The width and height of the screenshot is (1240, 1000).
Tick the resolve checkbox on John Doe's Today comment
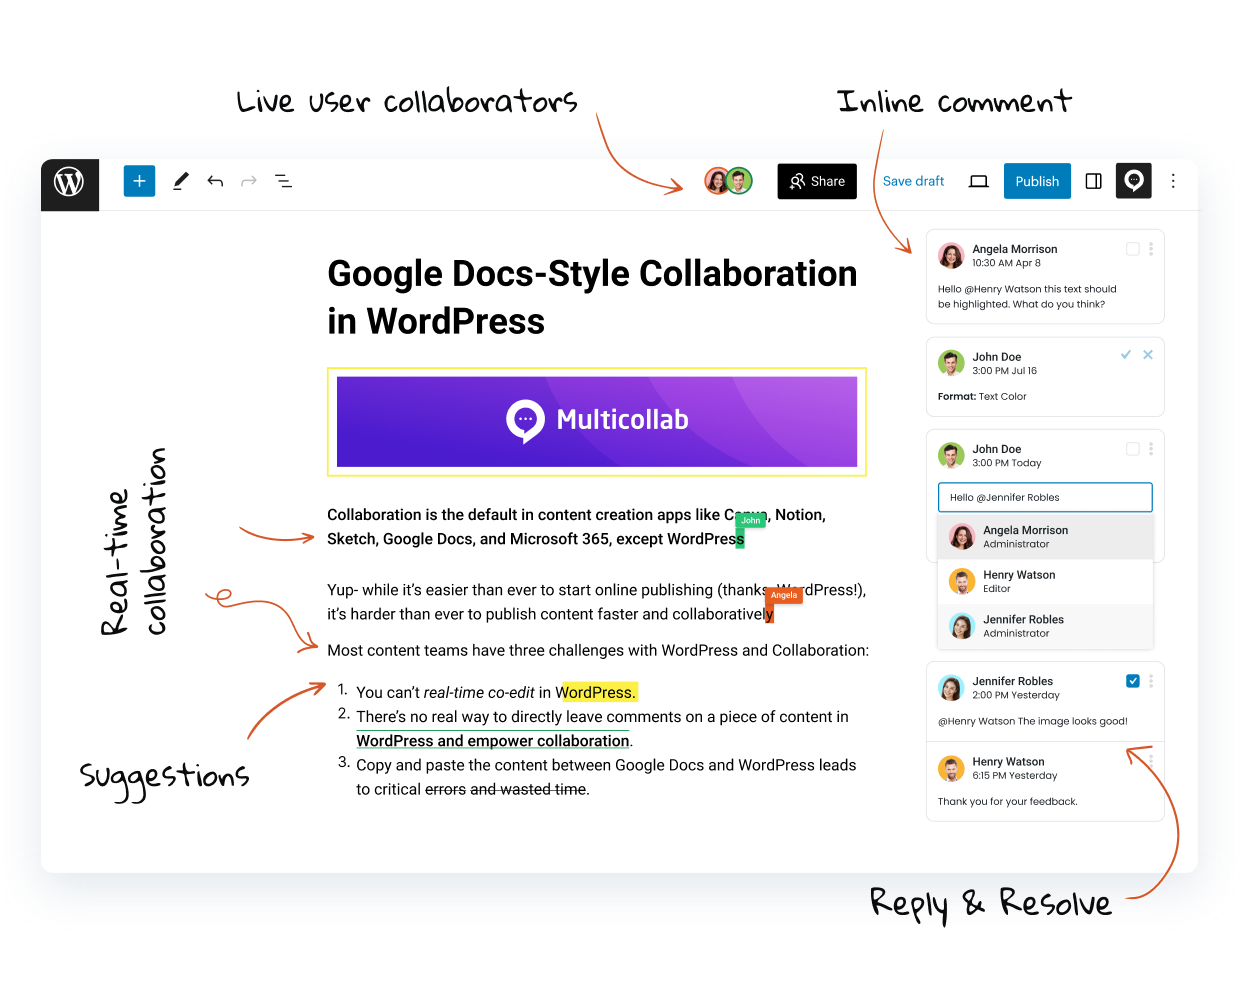coord(1132,449)
